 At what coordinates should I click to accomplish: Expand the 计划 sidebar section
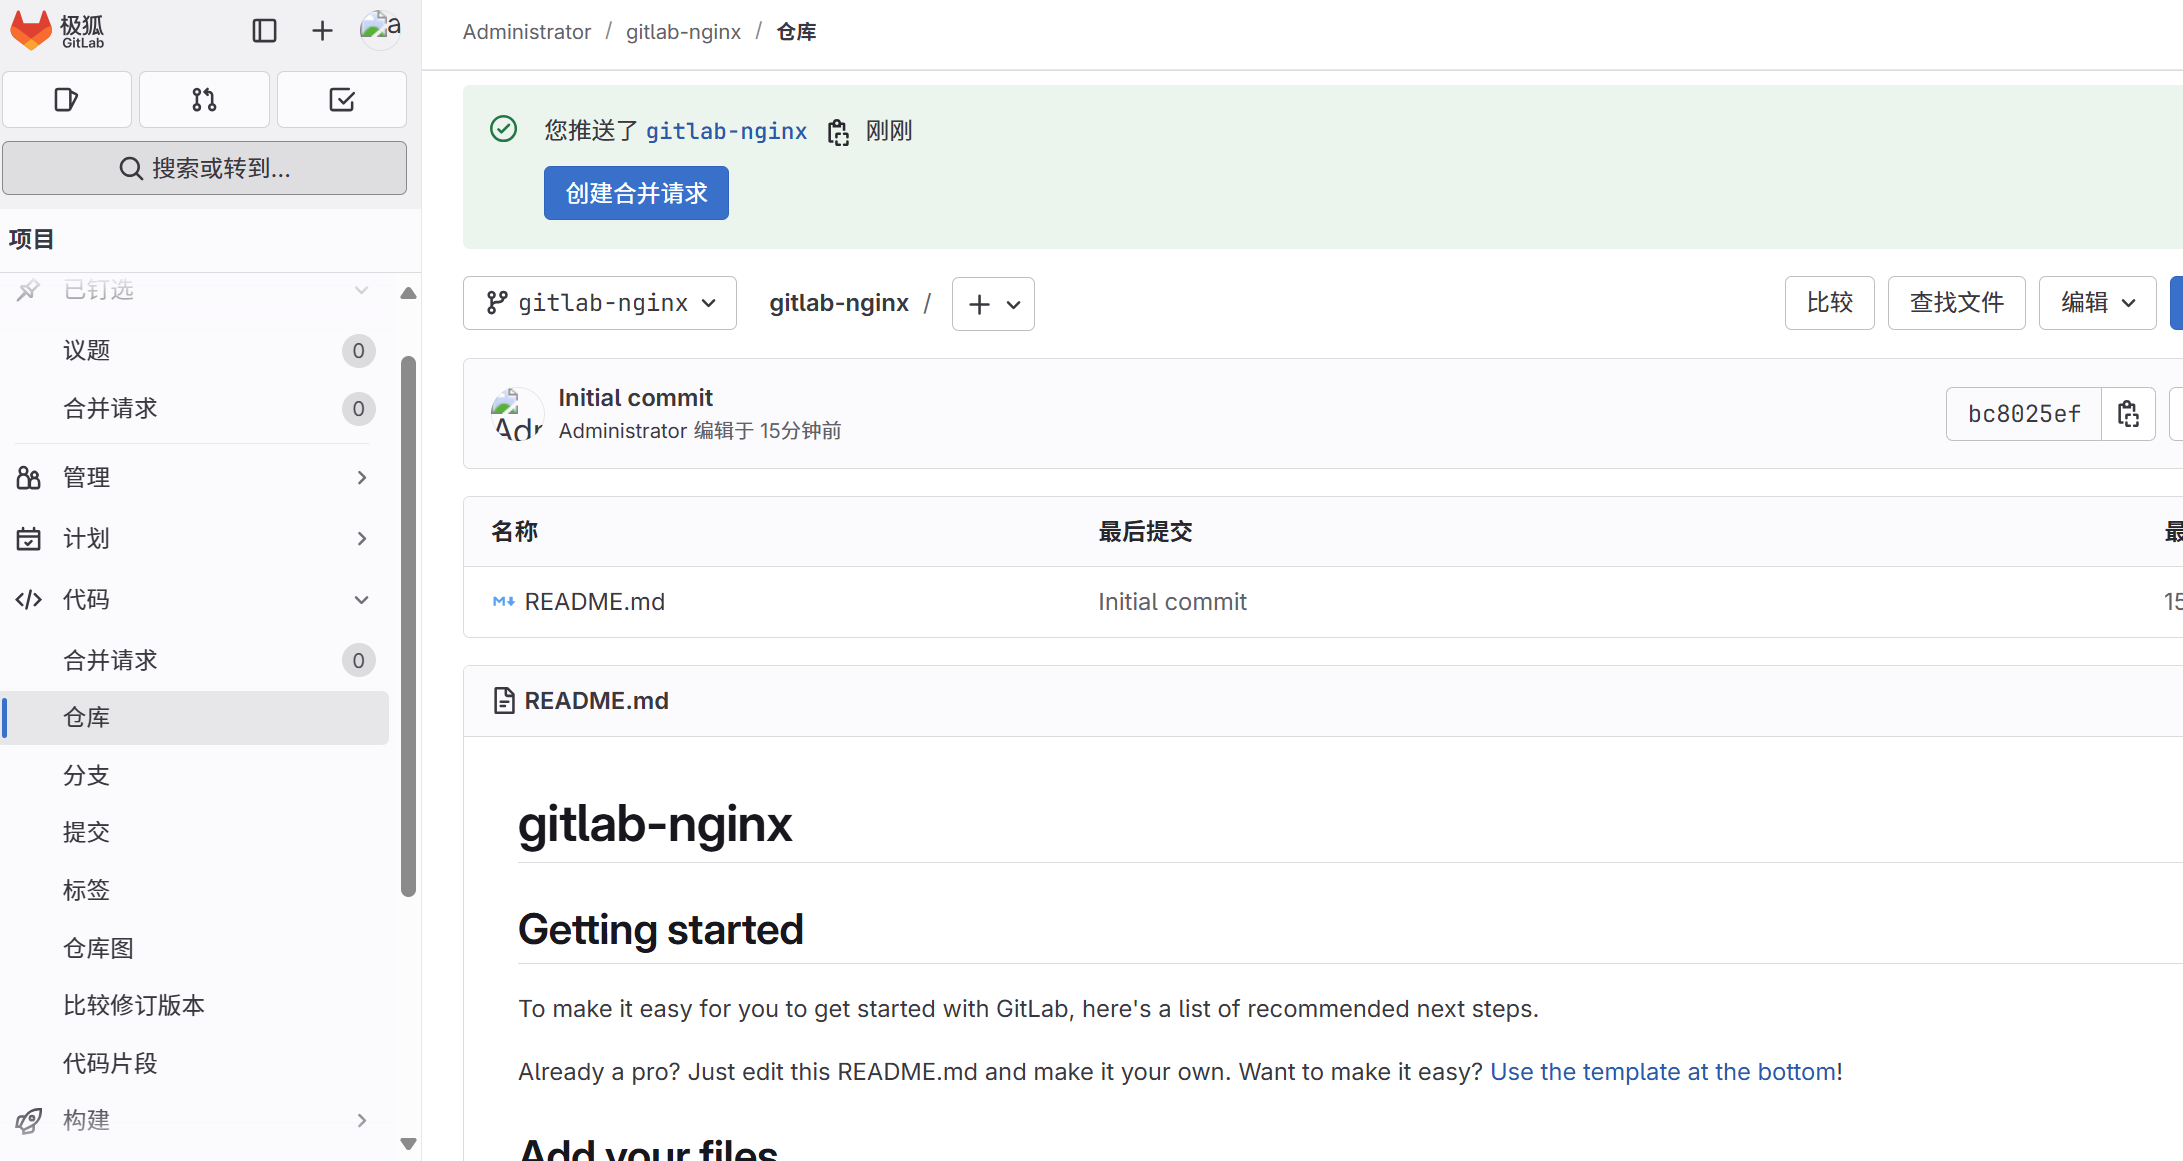194,539
